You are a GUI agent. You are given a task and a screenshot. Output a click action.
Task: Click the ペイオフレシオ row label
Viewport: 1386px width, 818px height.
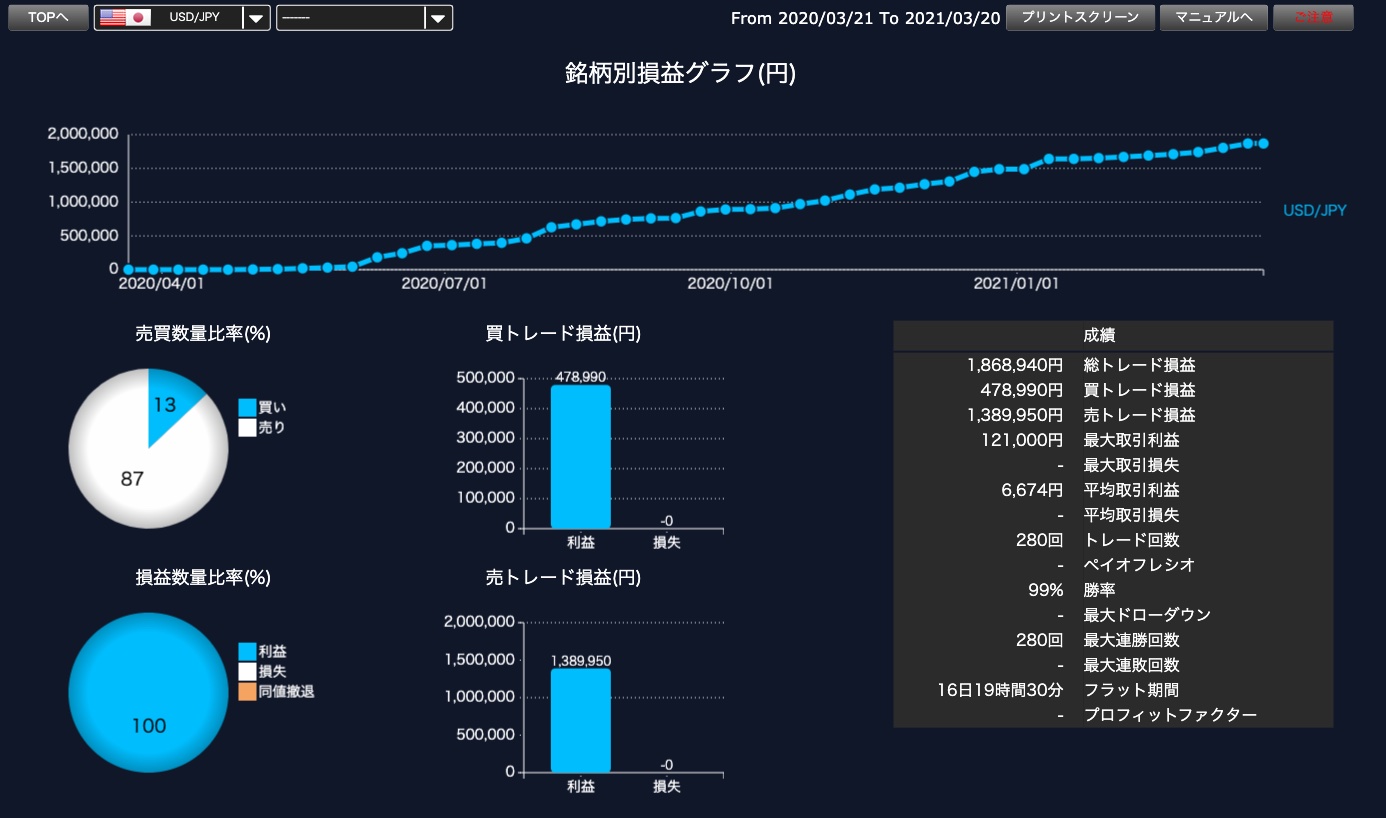[1139, 565]
